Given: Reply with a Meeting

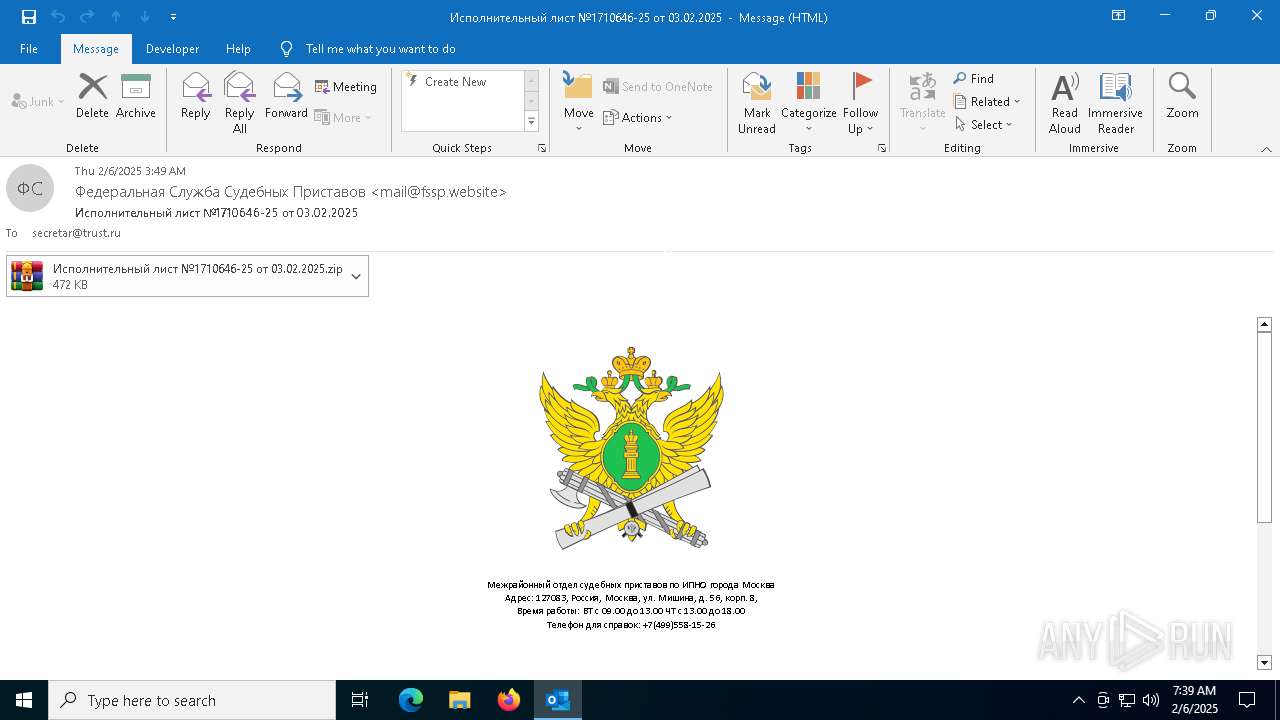Looking at the screenshot, I should (346, 87).
